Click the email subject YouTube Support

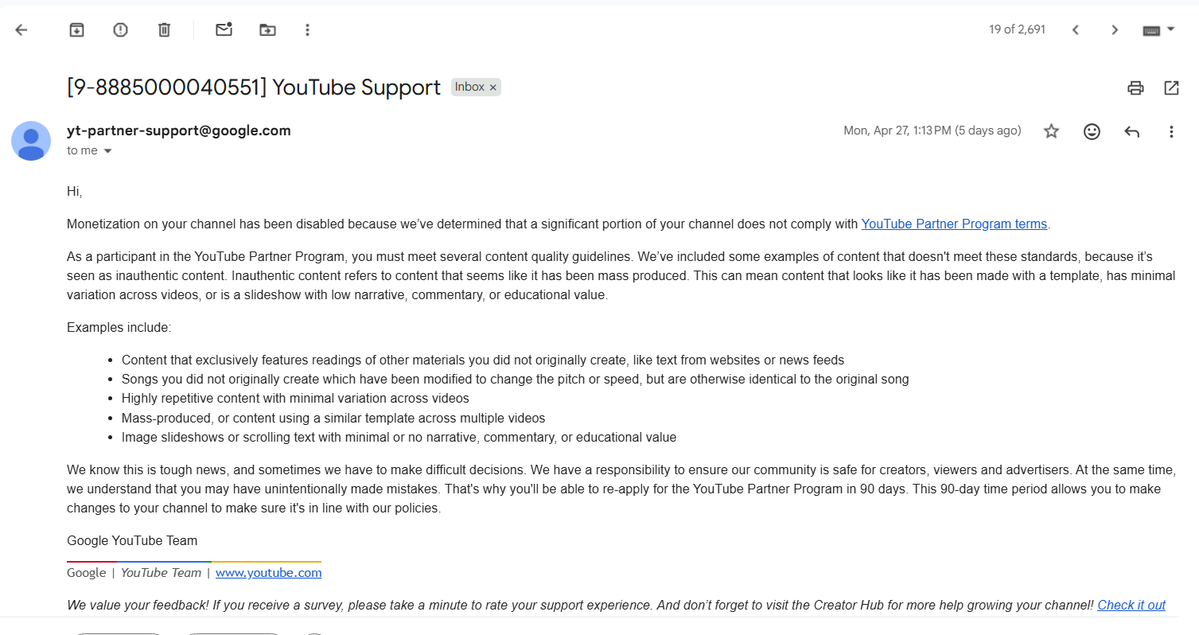(254, 88)
